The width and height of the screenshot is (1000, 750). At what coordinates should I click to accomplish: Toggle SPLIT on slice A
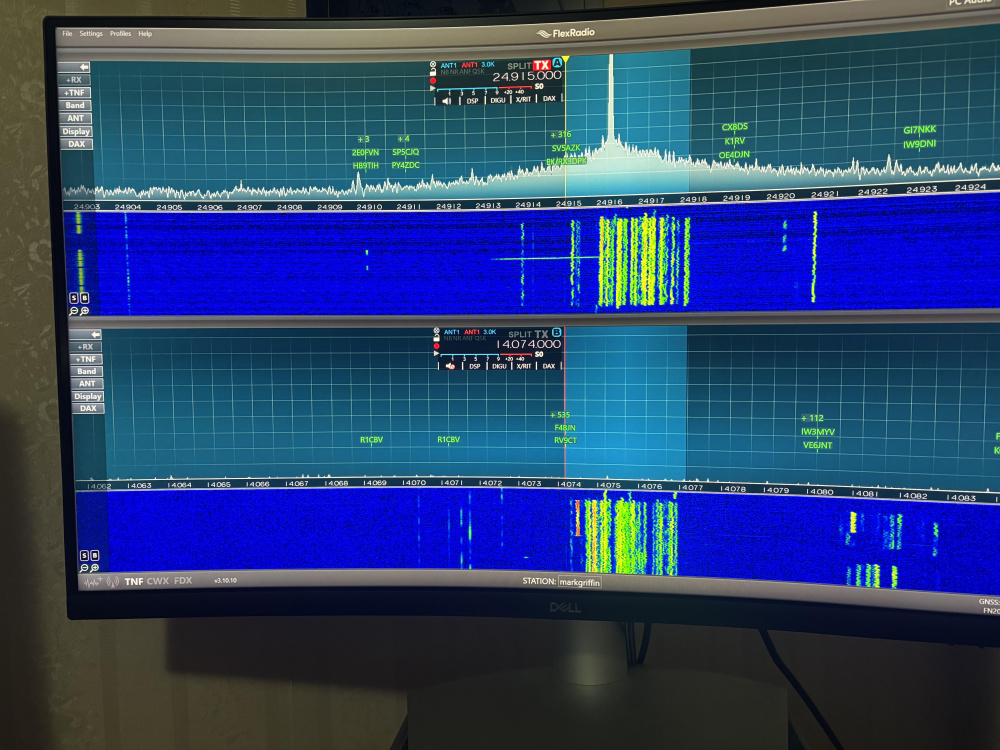[x=520, y=66]
